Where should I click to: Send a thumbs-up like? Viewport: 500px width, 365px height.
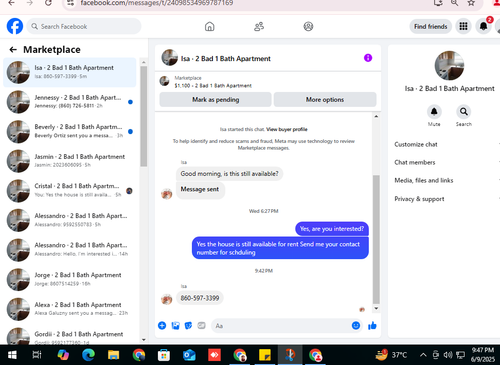372,326
